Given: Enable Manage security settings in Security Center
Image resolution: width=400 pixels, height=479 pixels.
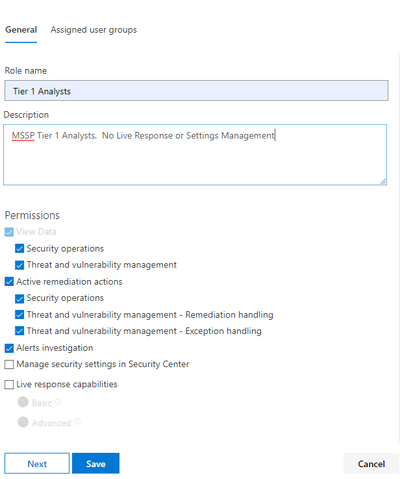Looking at the screenshot, I should tap(9, 364).
